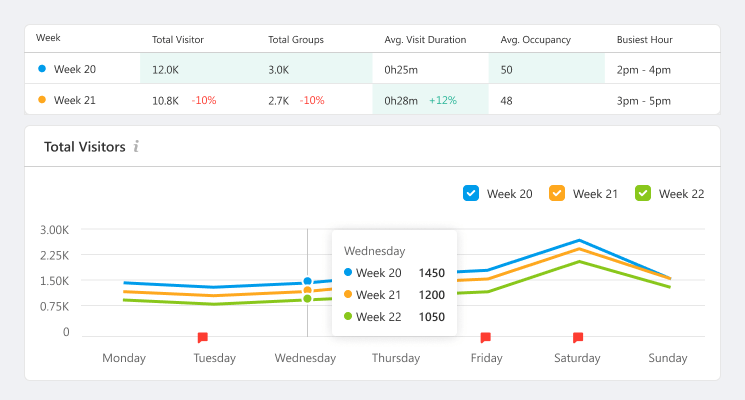Click the info icon beside Total Visitors
745x400 pixels.
tap(136, 147)
